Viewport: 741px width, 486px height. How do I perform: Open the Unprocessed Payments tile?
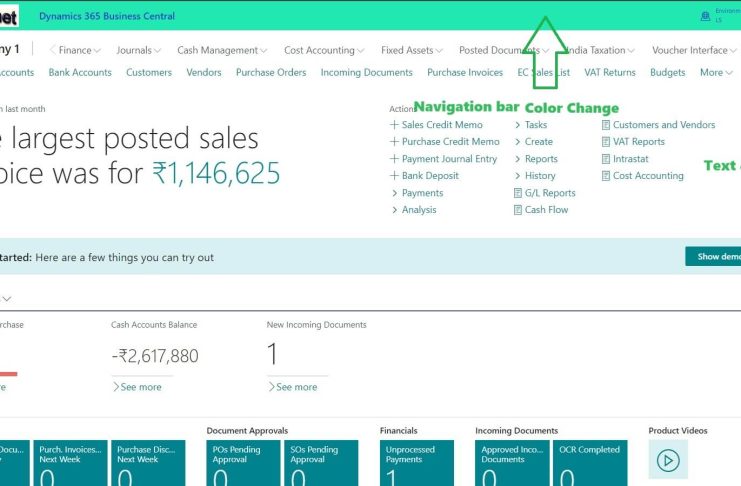(x=417, y=463)
